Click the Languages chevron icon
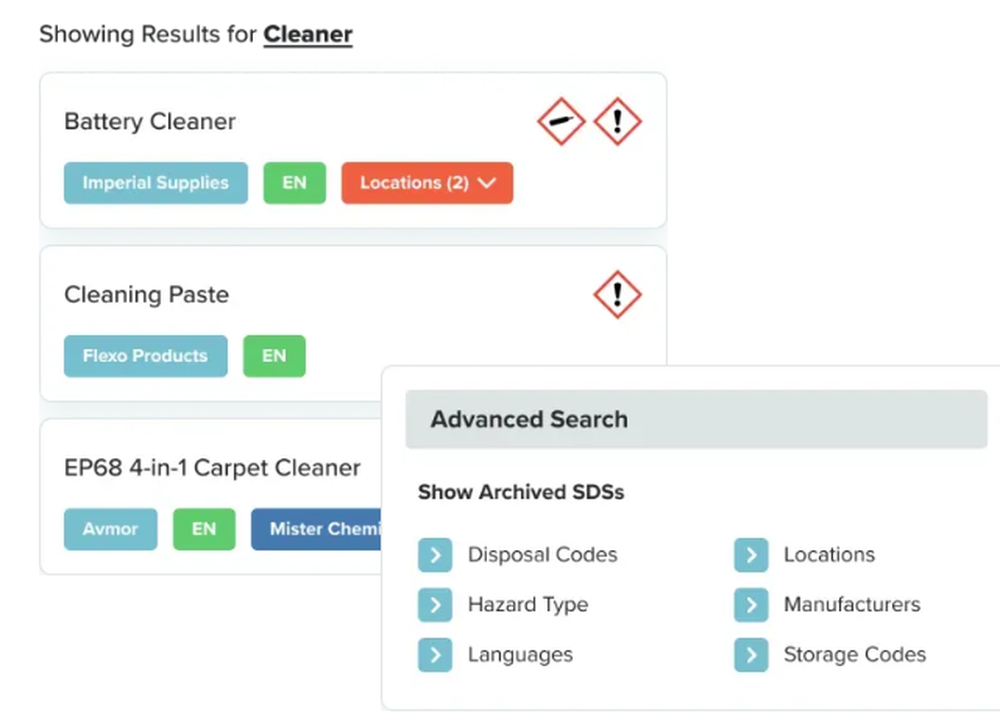Image resolution: width=1000 pixels, height=714 pixels. click(x=435, y=654)
